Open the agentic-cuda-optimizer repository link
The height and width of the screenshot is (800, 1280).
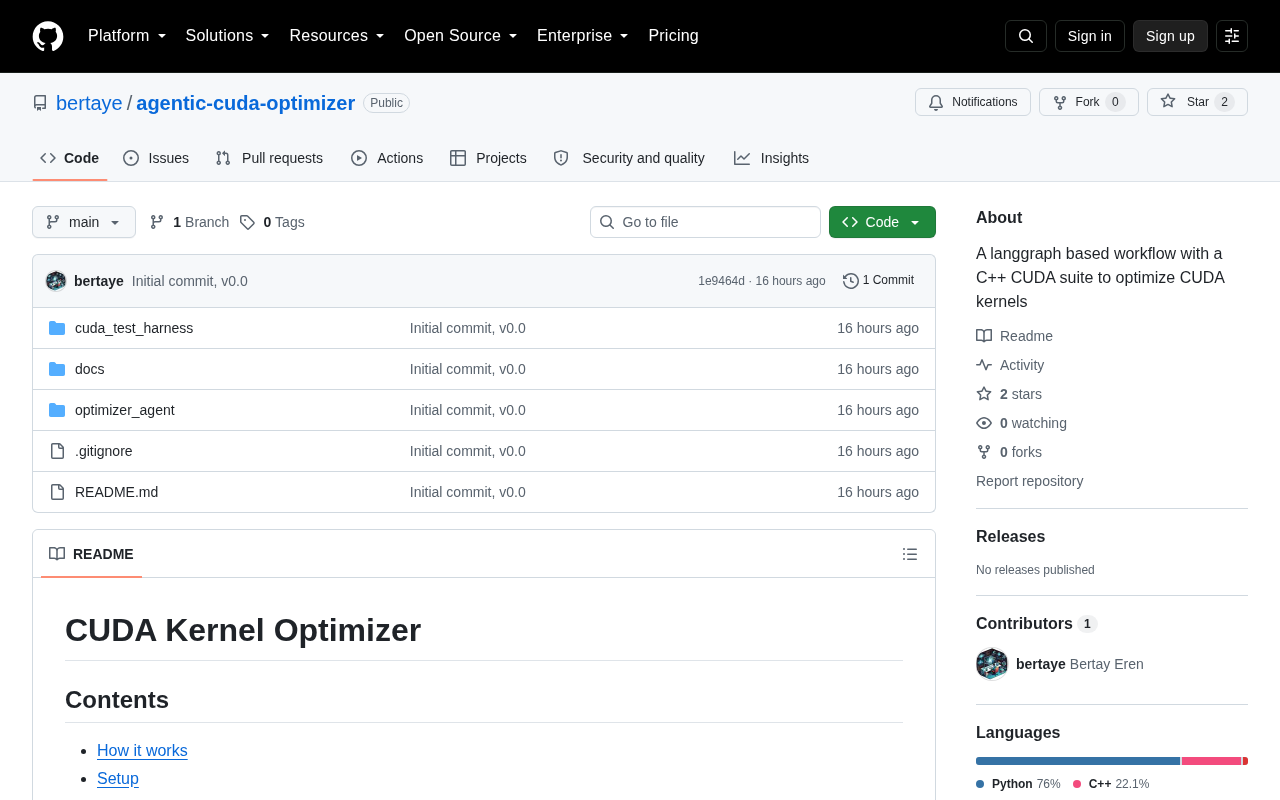[x=246, y=103]
